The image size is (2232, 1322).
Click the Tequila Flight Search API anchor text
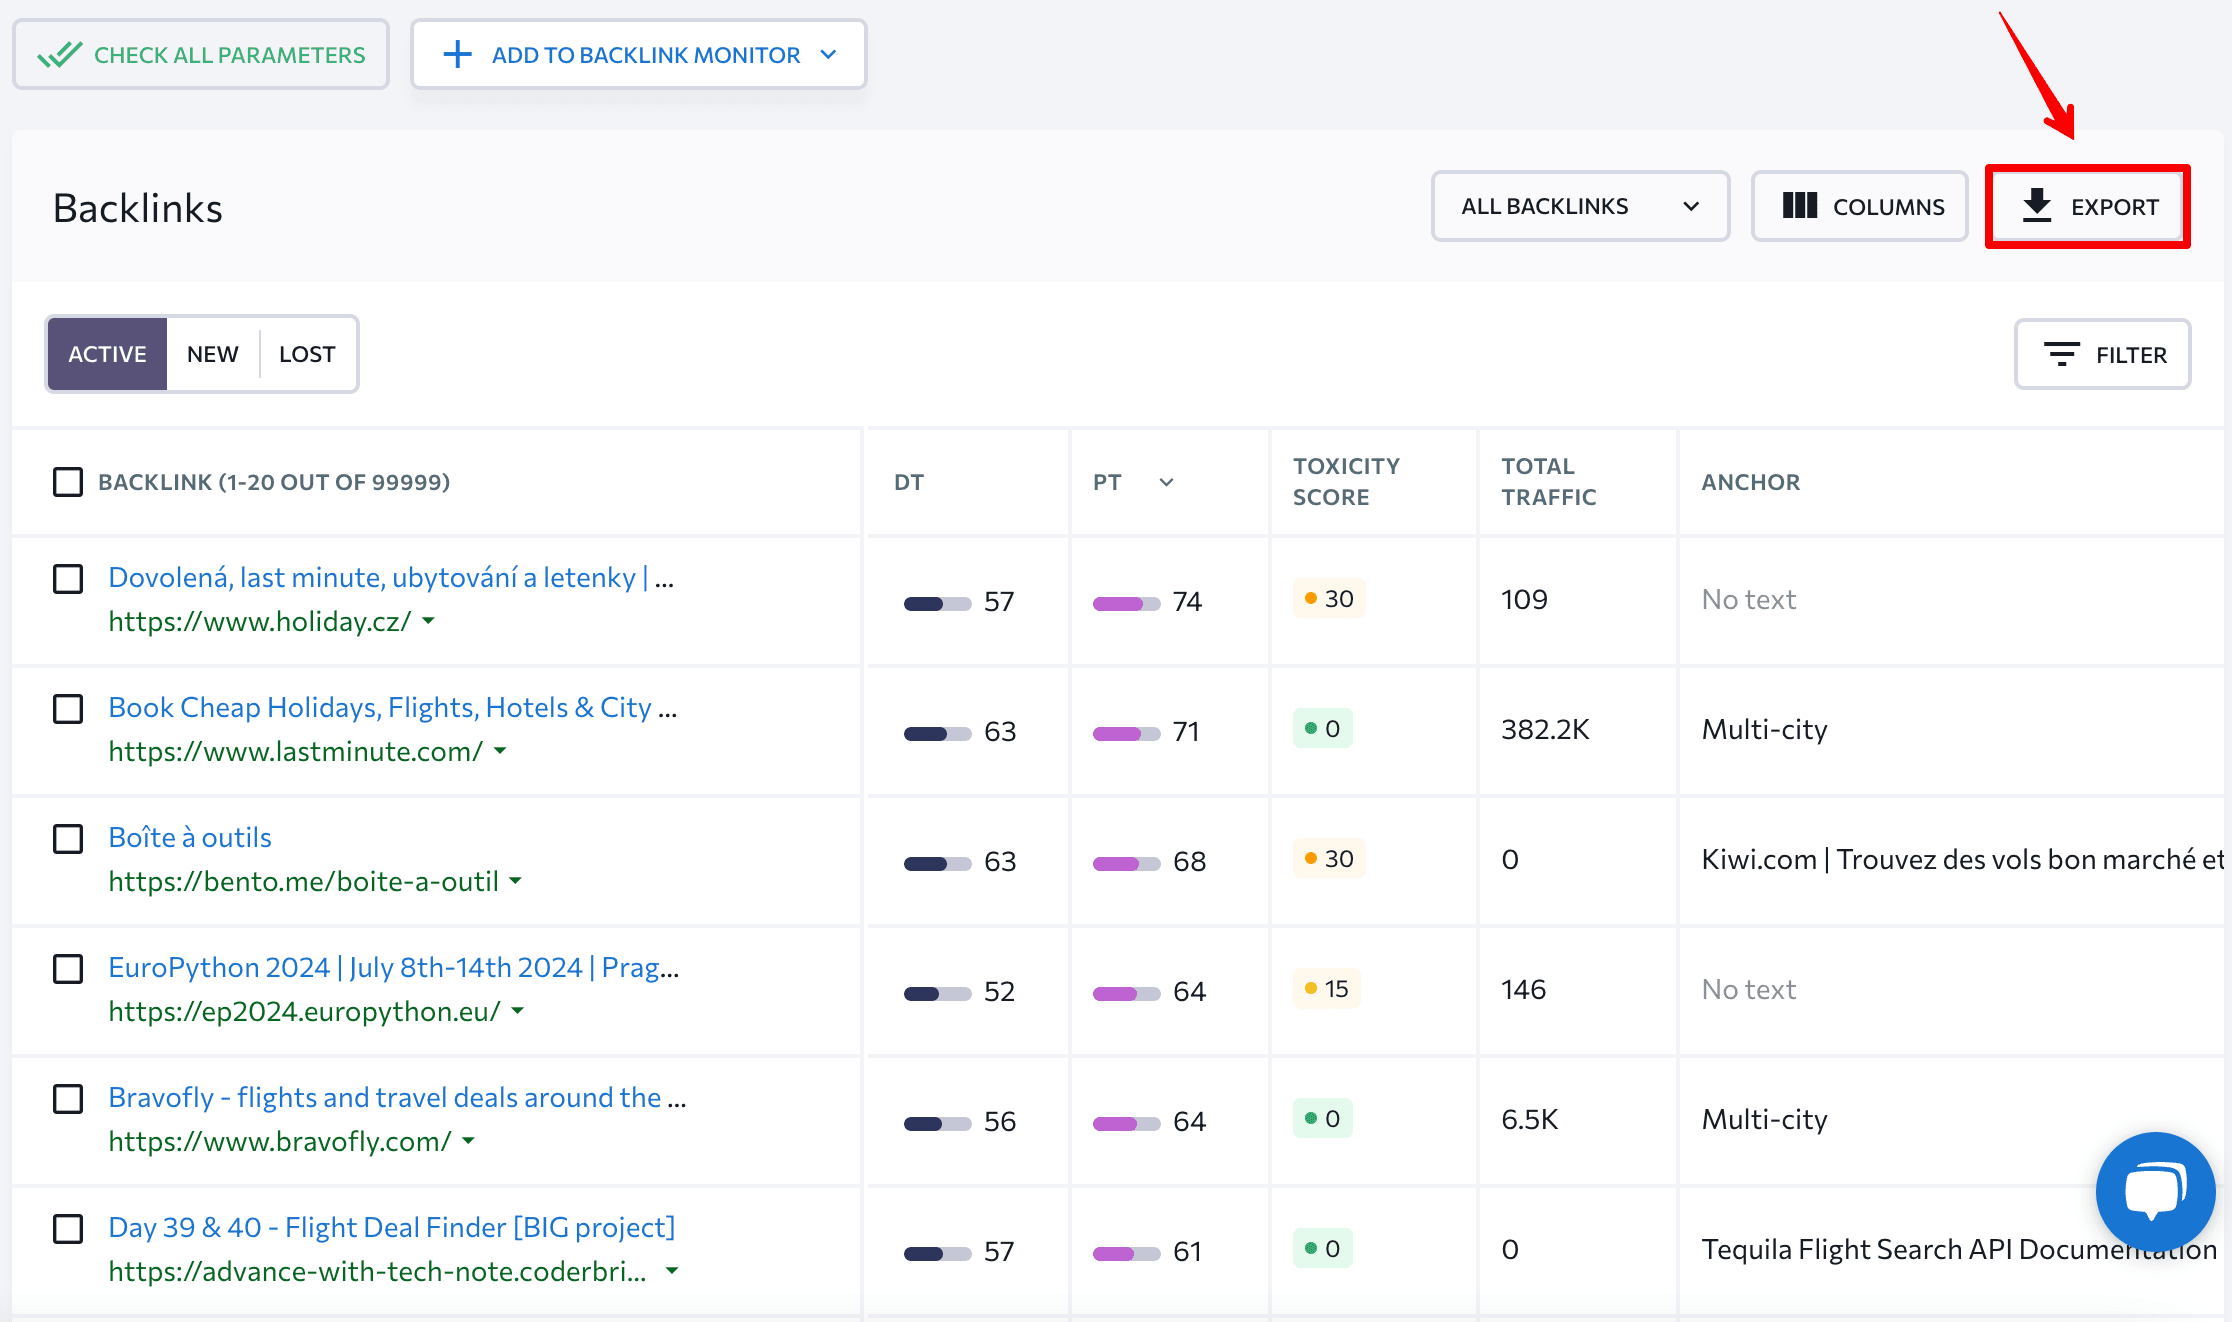pos(1959,1249)
